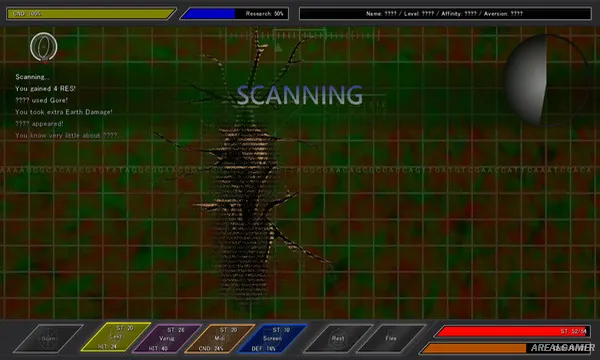Click the red ST stamina bar
Viewport: 600px width, 360px height.
click(512, 331)
